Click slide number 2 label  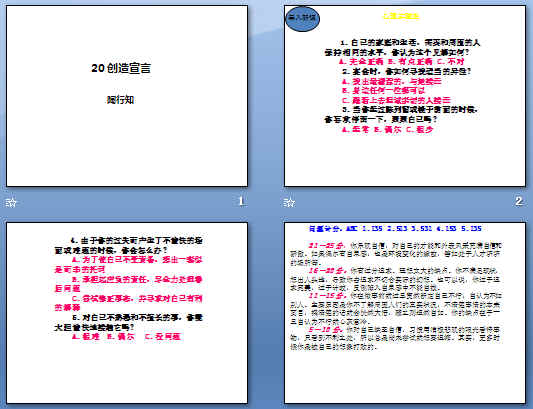tap(519, 202)
